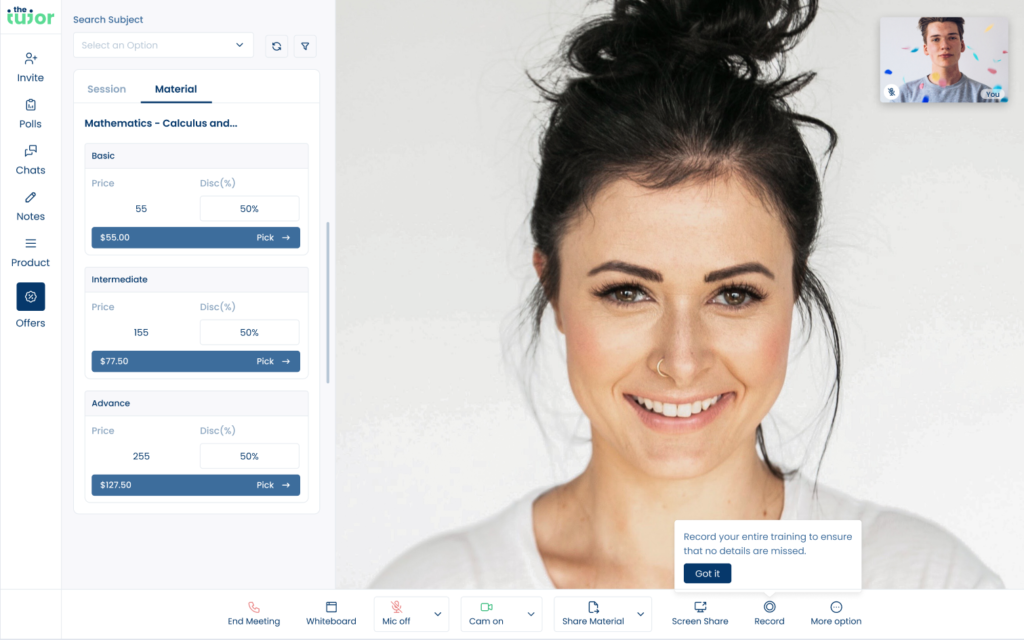Click the Got it tooltip button
The width and height of the screenshot is (1024, 640).
tap(707, 573)
